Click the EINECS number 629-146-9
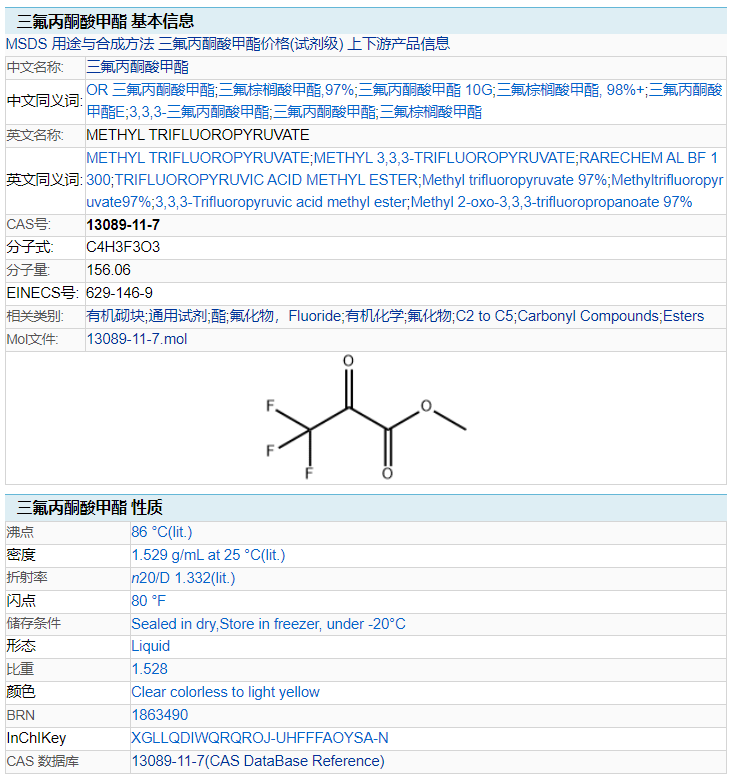The width and height of the screenshot is (734, 782). click(120, 293)
